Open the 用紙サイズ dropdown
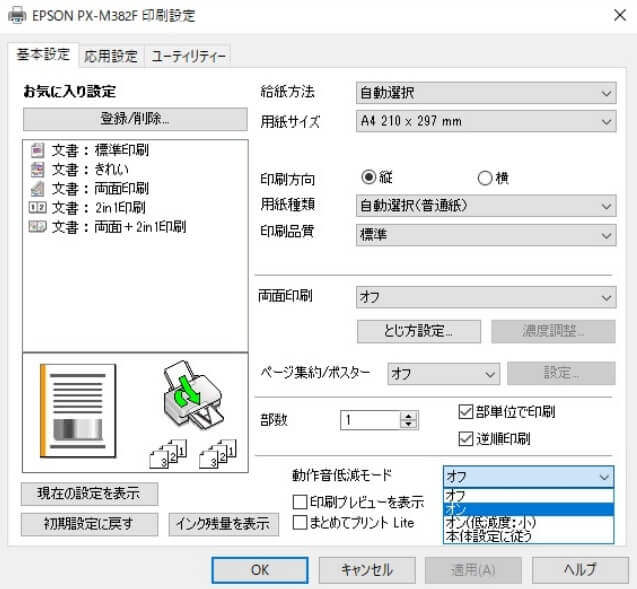 pyautogui.click(x=486, y=121)
